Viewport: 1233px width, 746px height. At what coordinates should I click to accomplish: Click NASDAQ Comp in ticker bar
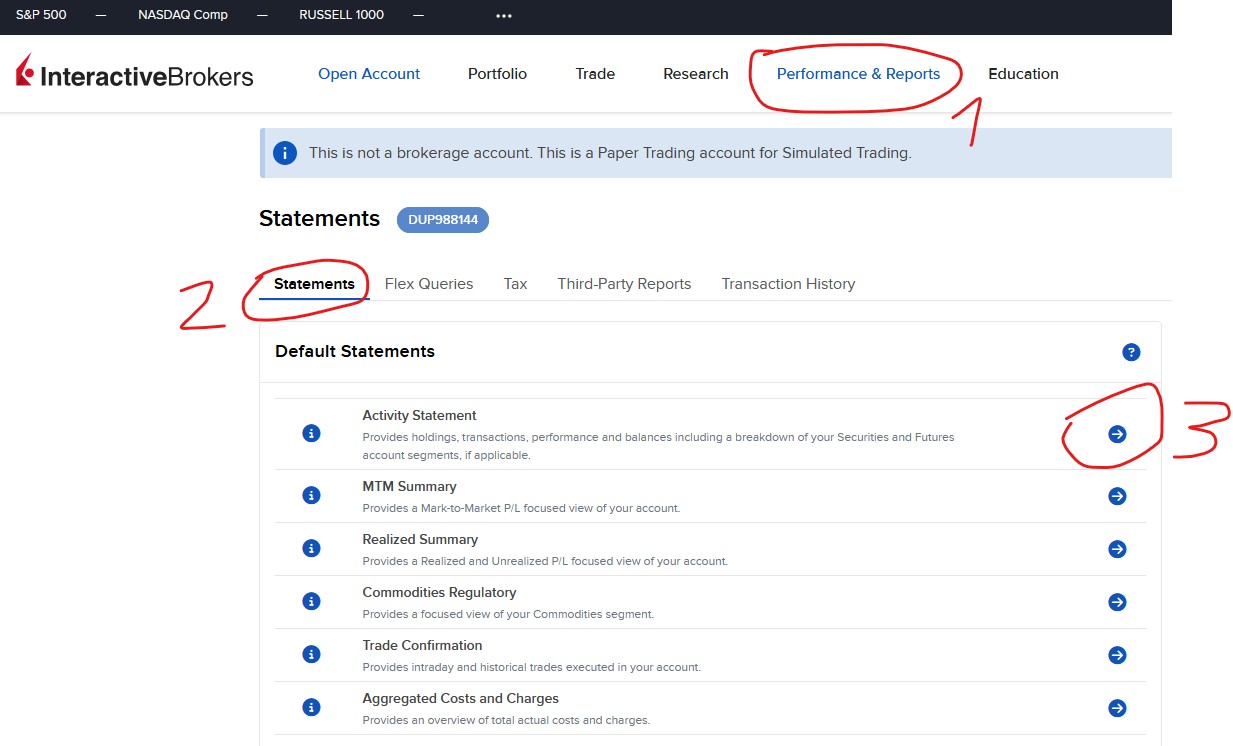pyautogui.click(x=183, y=15)
